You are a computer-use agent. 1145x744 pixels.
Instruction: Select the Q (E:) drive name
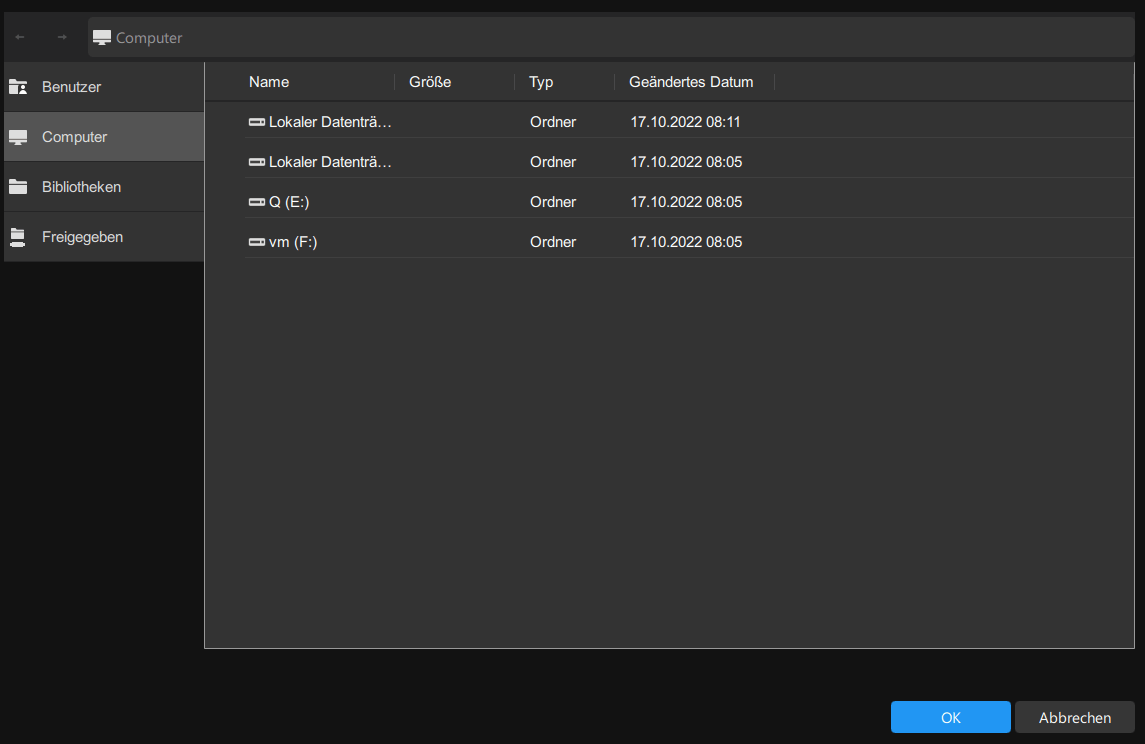(289, 202)
